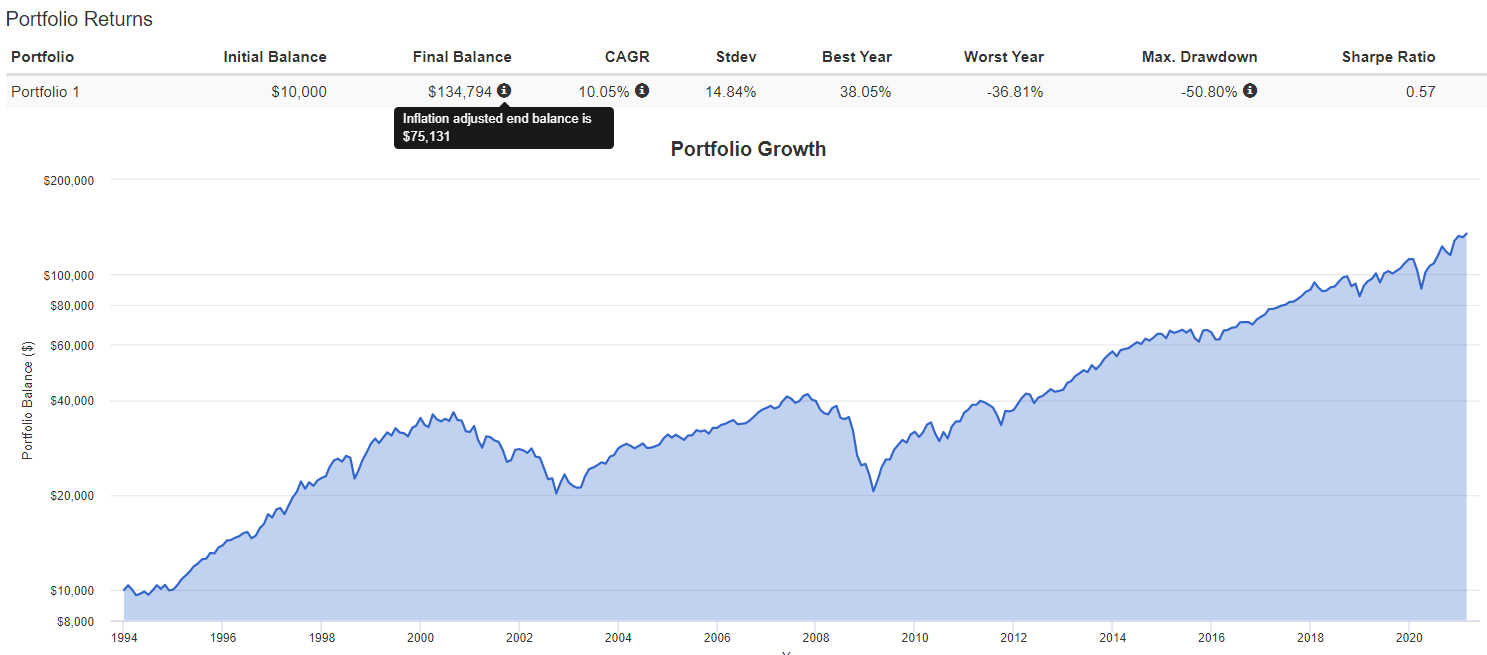1487x655 pixels.
Task: Click the $10,000 Initial Balance value
Action: 298,92
